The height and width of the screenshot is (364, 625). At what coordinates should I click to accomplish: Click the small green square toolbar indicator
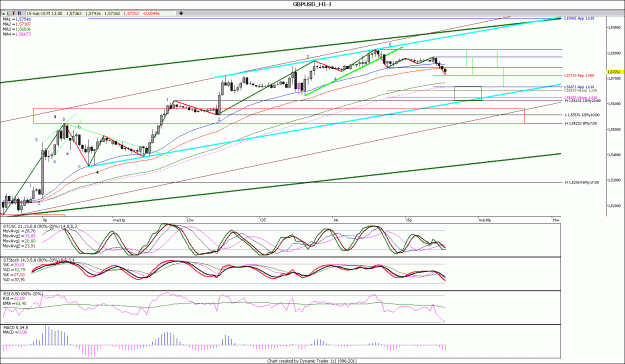[3, 14]
